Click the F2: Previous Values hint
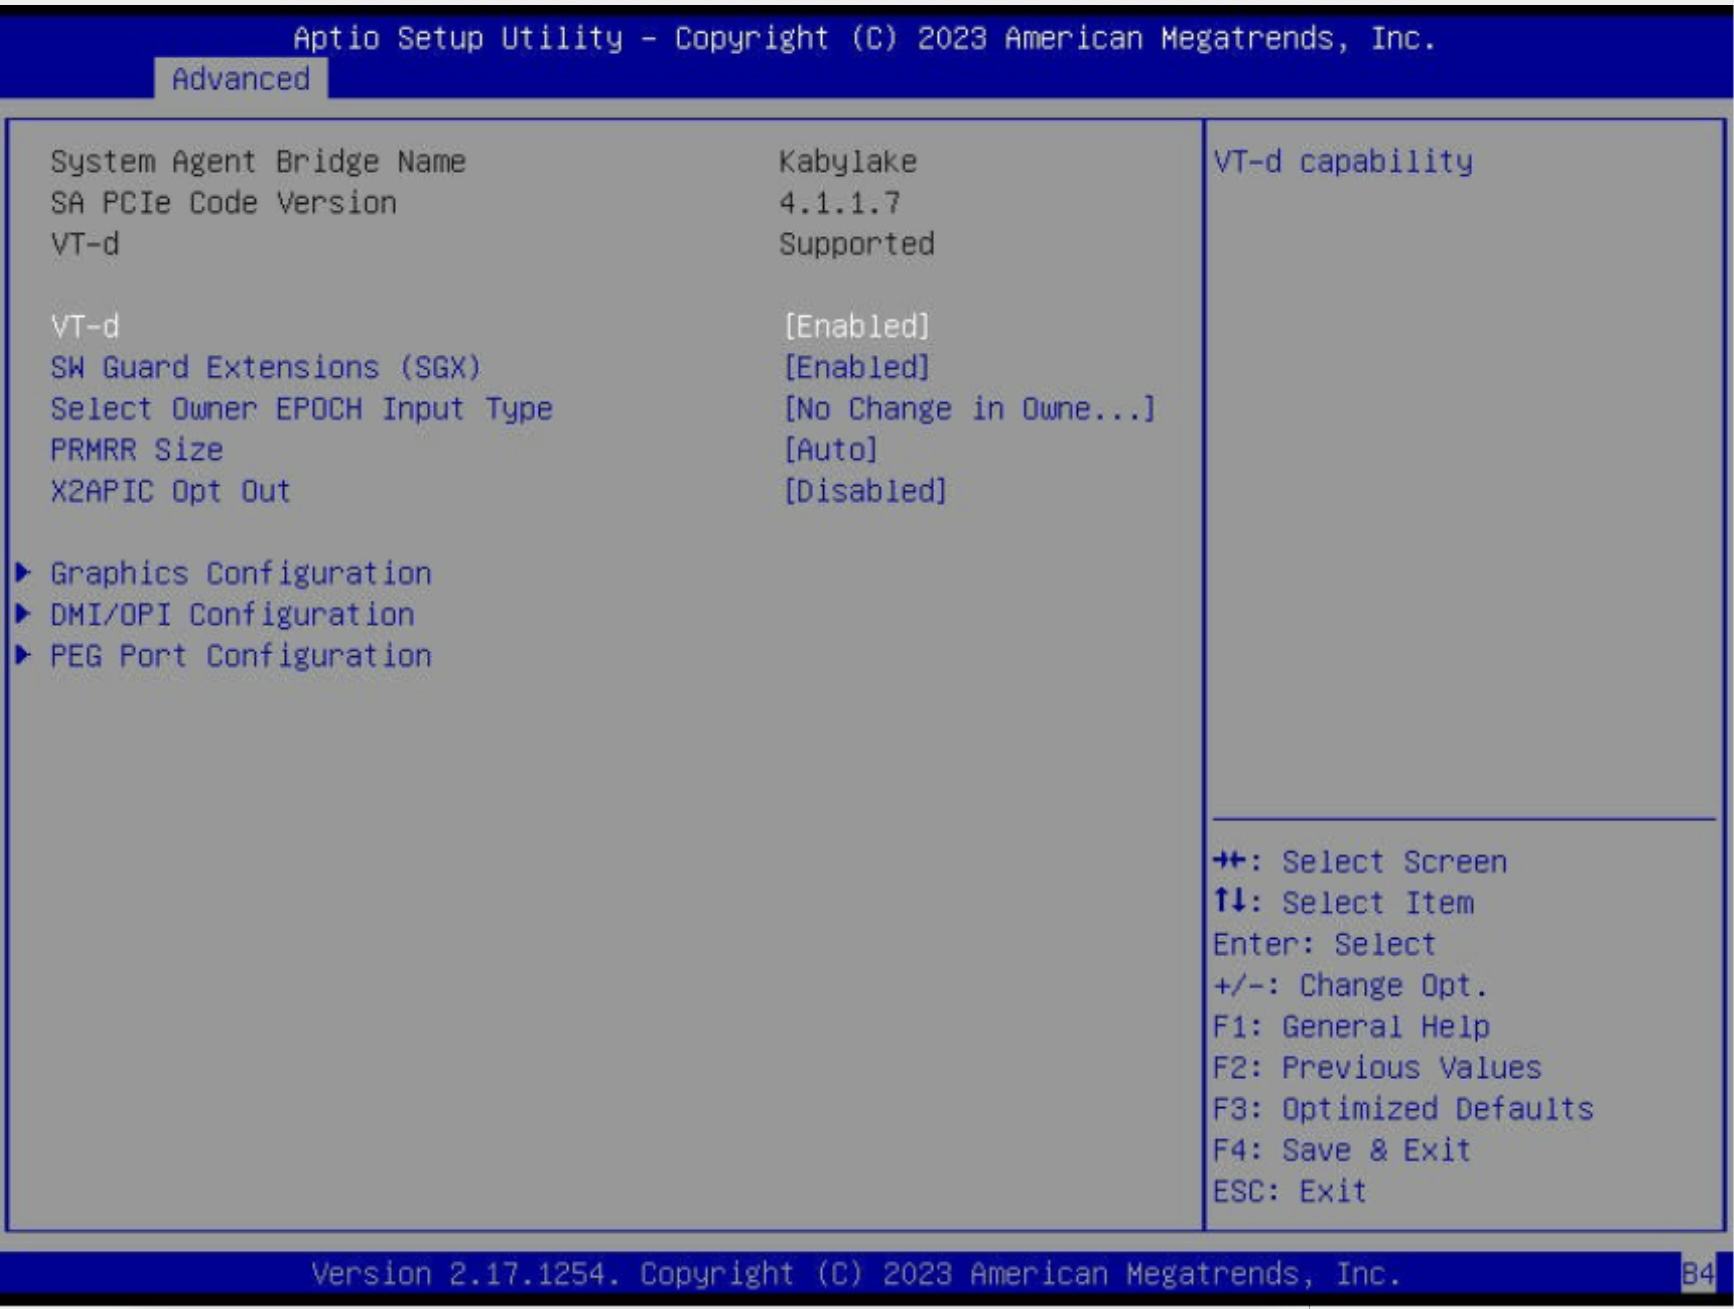 pyautogui.click(x=1378, y=1067)
